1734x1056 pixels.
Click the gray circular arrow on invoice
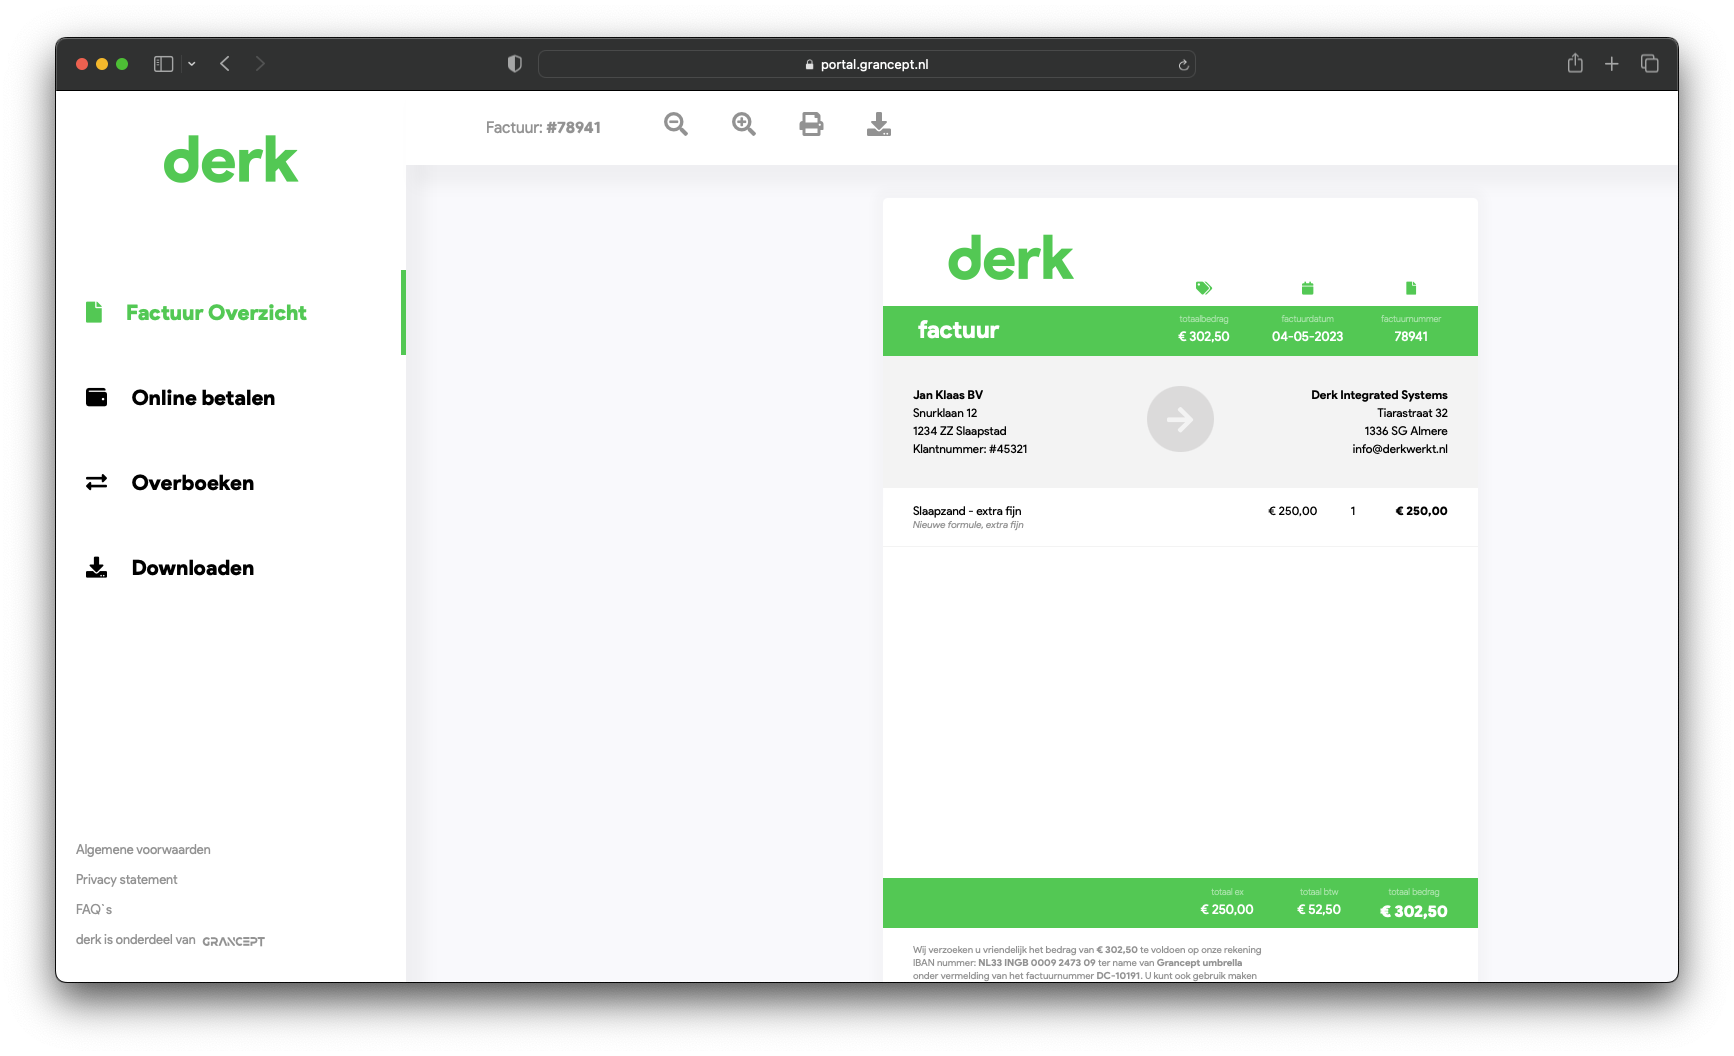[x=1180, y=419]
